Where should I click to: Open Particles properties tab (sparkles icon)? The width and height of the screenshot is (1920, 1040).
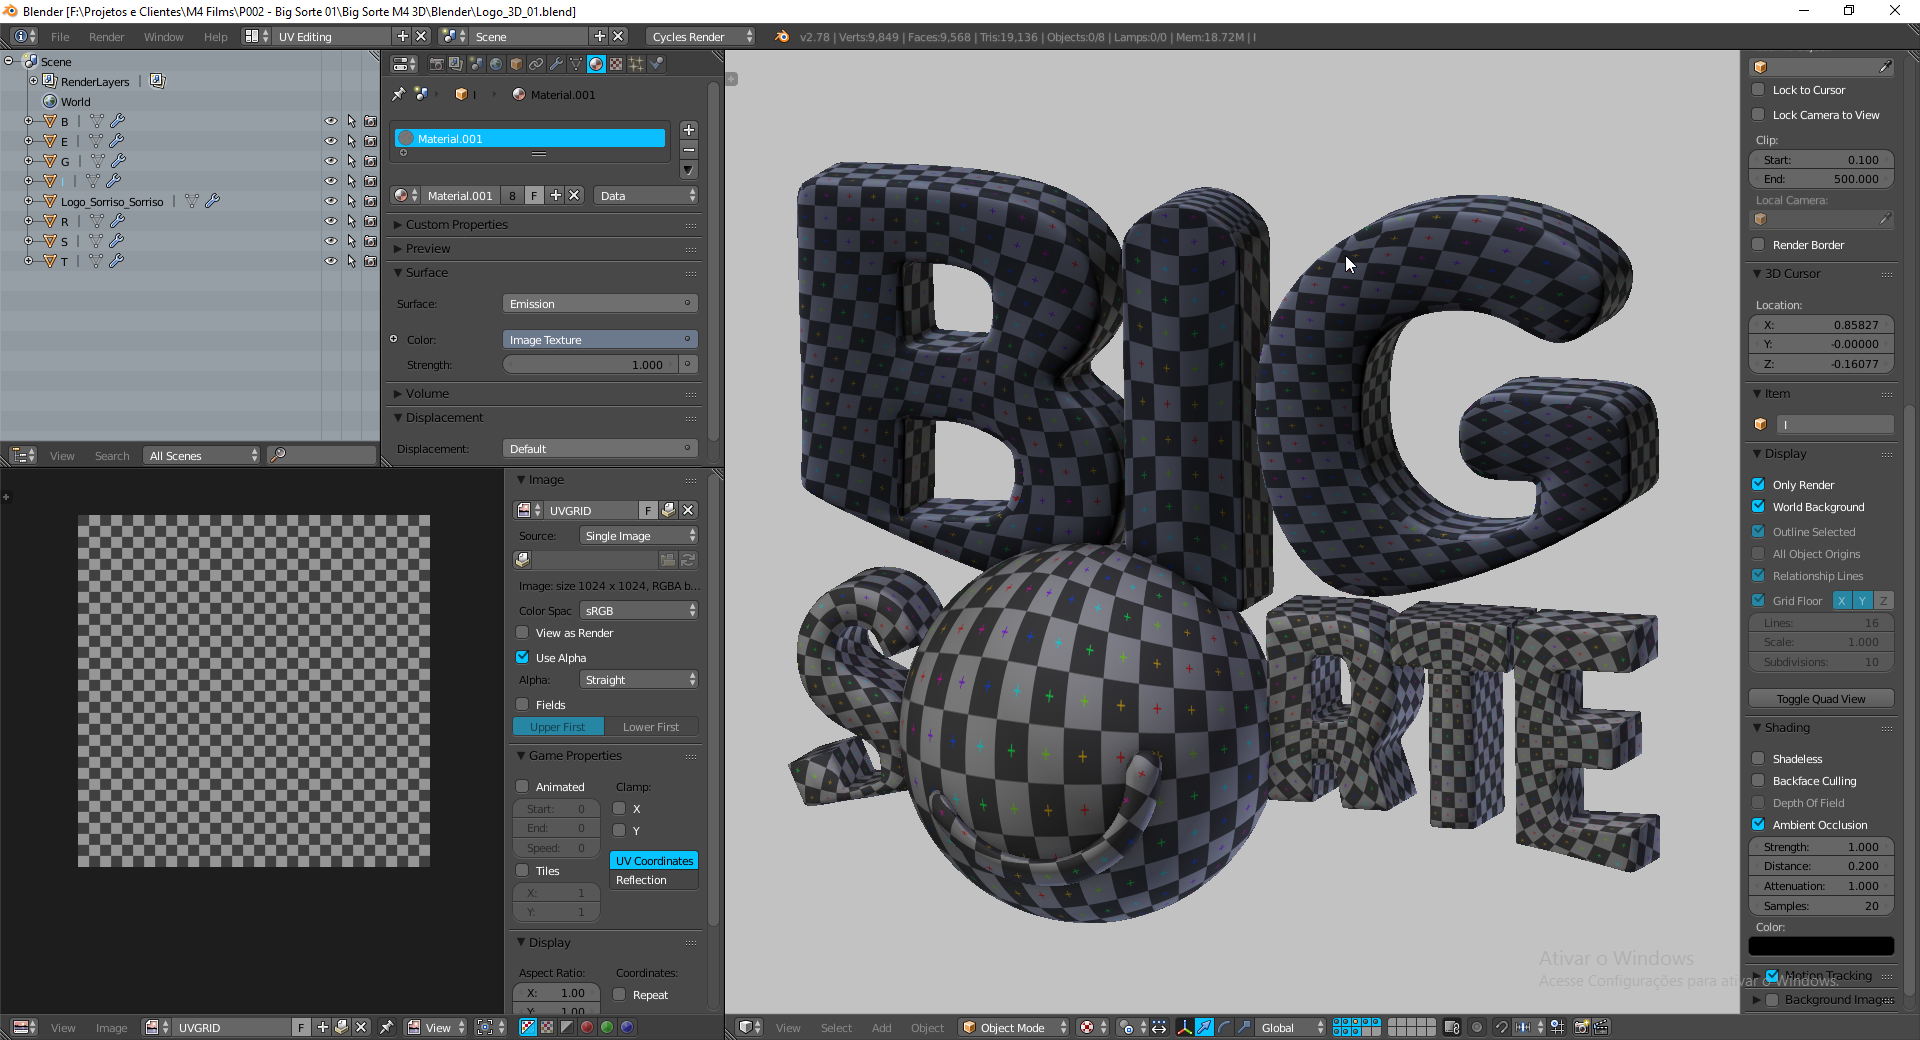pyautogui.click(x=636, y=64)
